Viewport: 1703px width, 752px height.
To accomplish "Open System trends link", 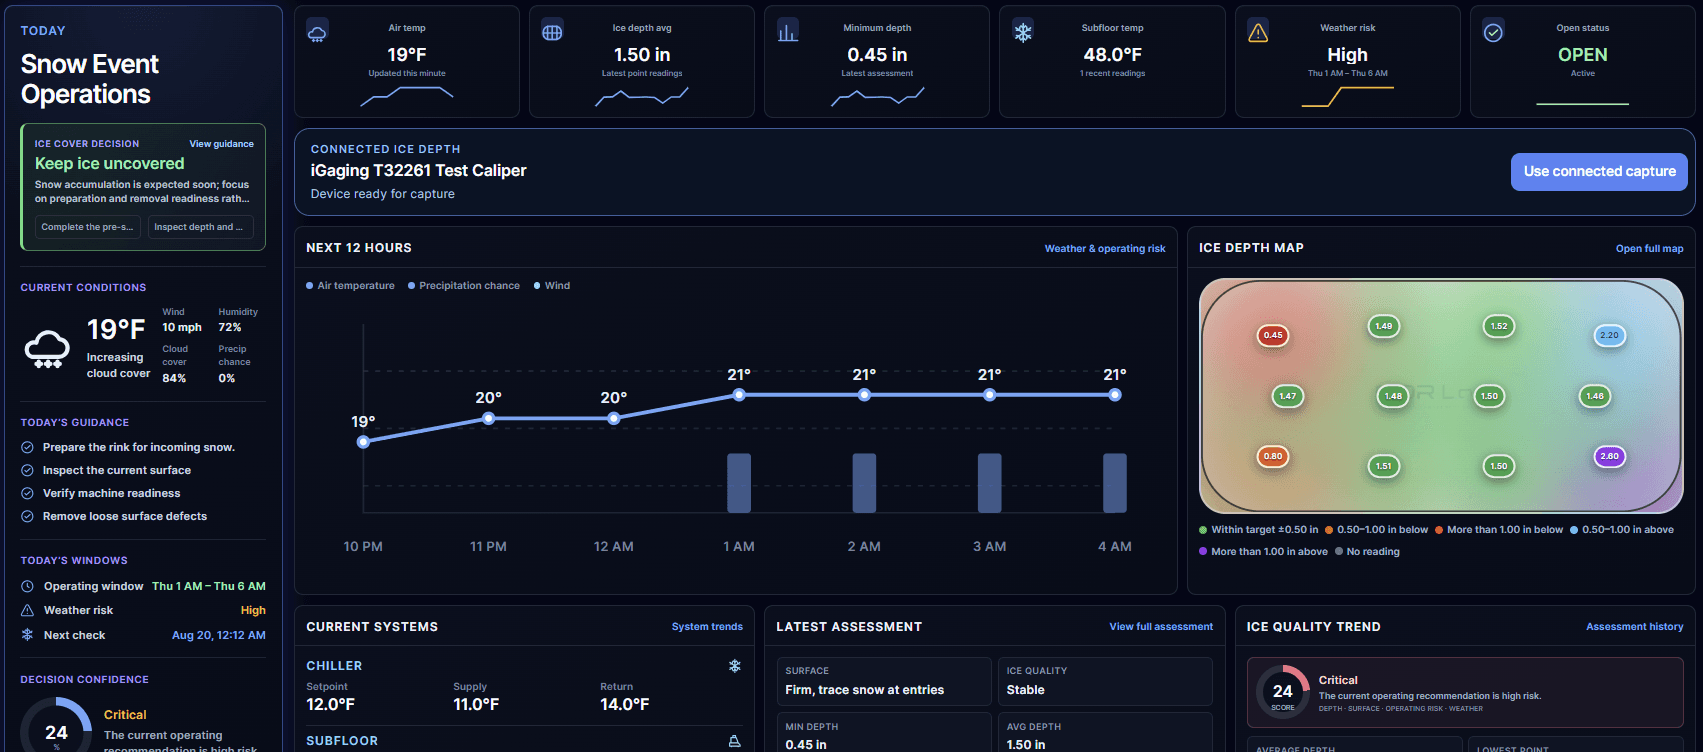I will (707, 627).
